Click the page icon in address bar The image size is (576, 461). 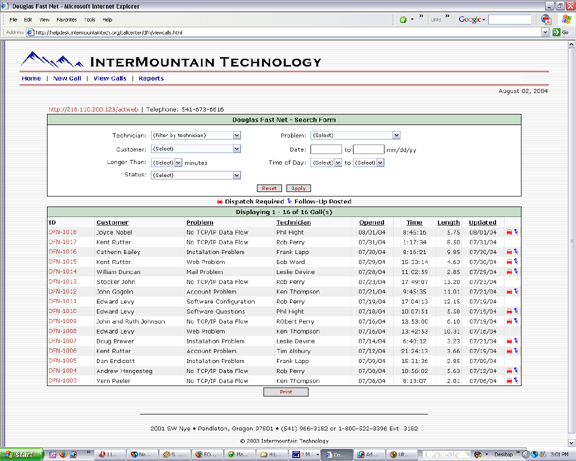coord(30,32)
